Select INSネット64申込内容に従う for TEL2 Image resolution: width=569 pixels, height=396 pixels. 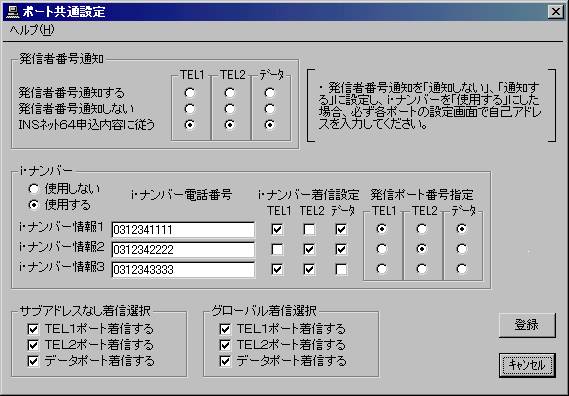pos(229,124)
